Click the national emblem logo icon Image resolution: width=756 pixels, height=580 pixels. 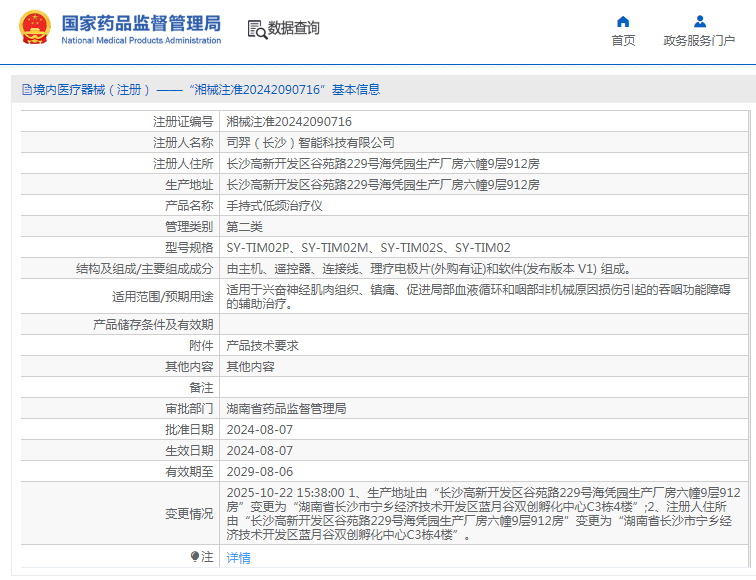33,29
